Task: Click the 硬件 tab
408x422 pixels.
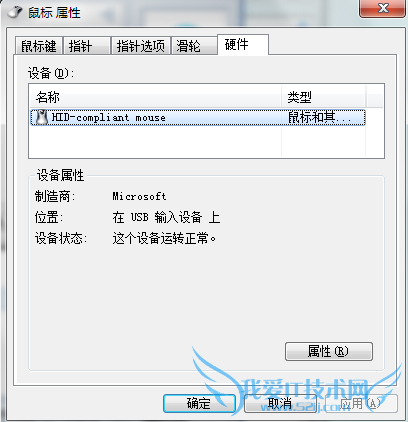Action: (243, 44)
